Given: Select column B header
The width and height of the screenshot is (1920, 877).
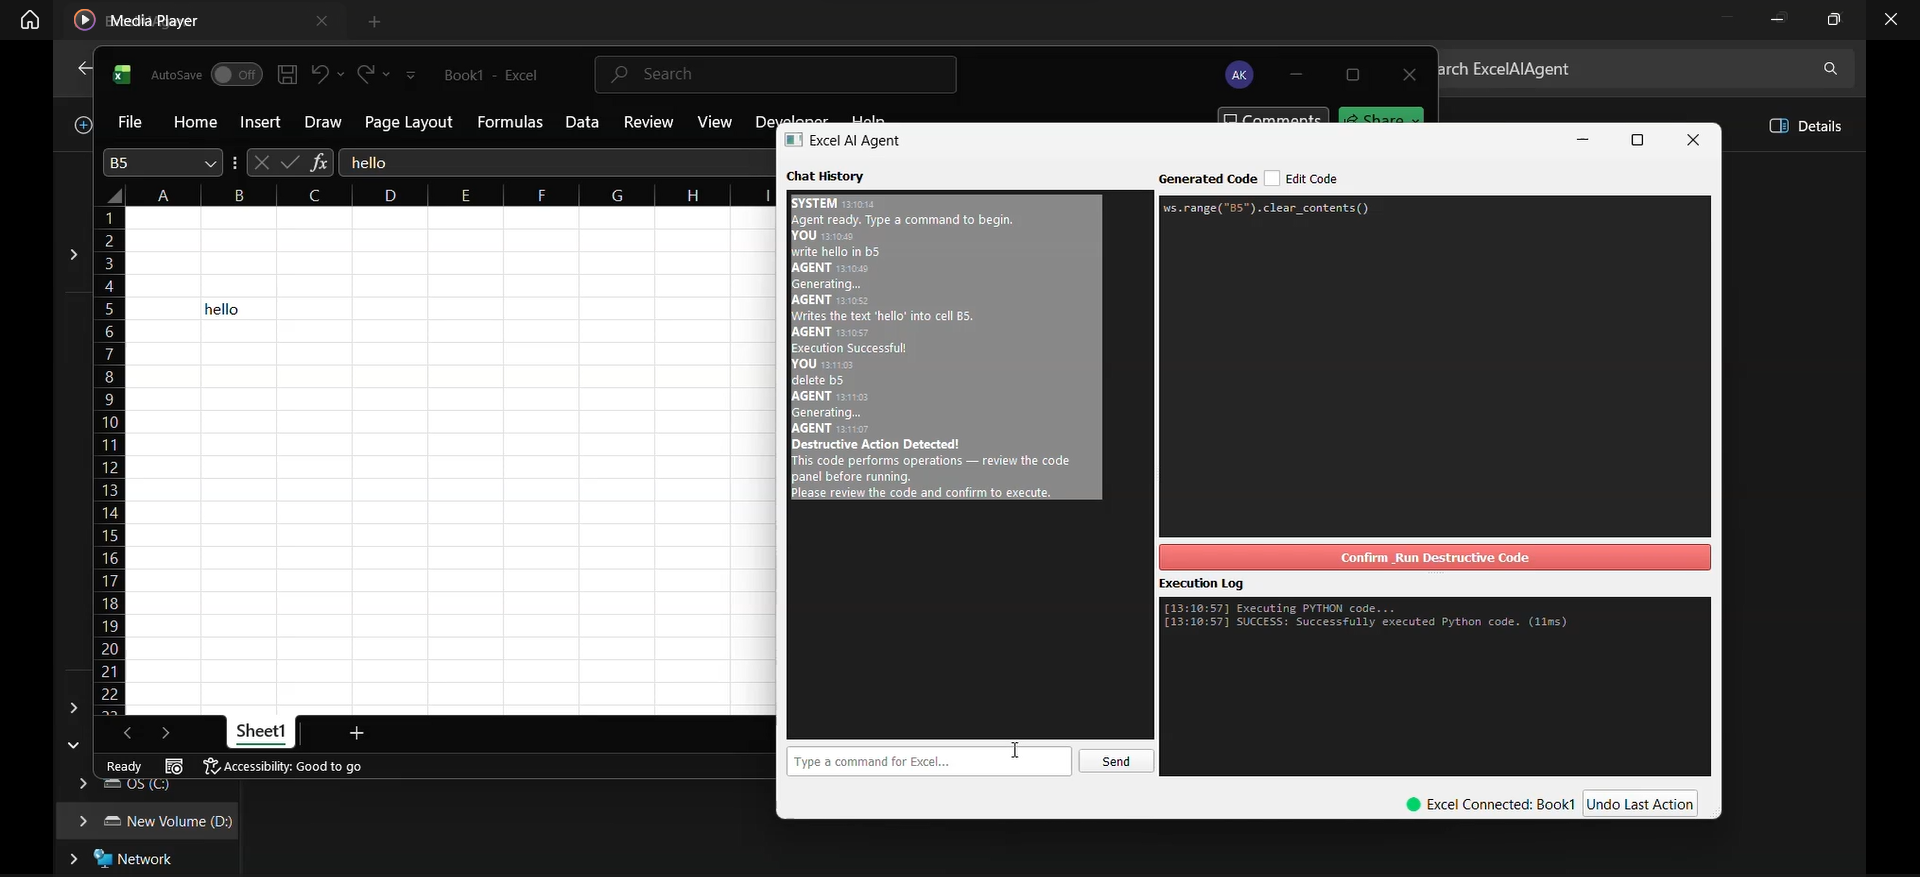Looking at the screenshot, I should 239,195.
